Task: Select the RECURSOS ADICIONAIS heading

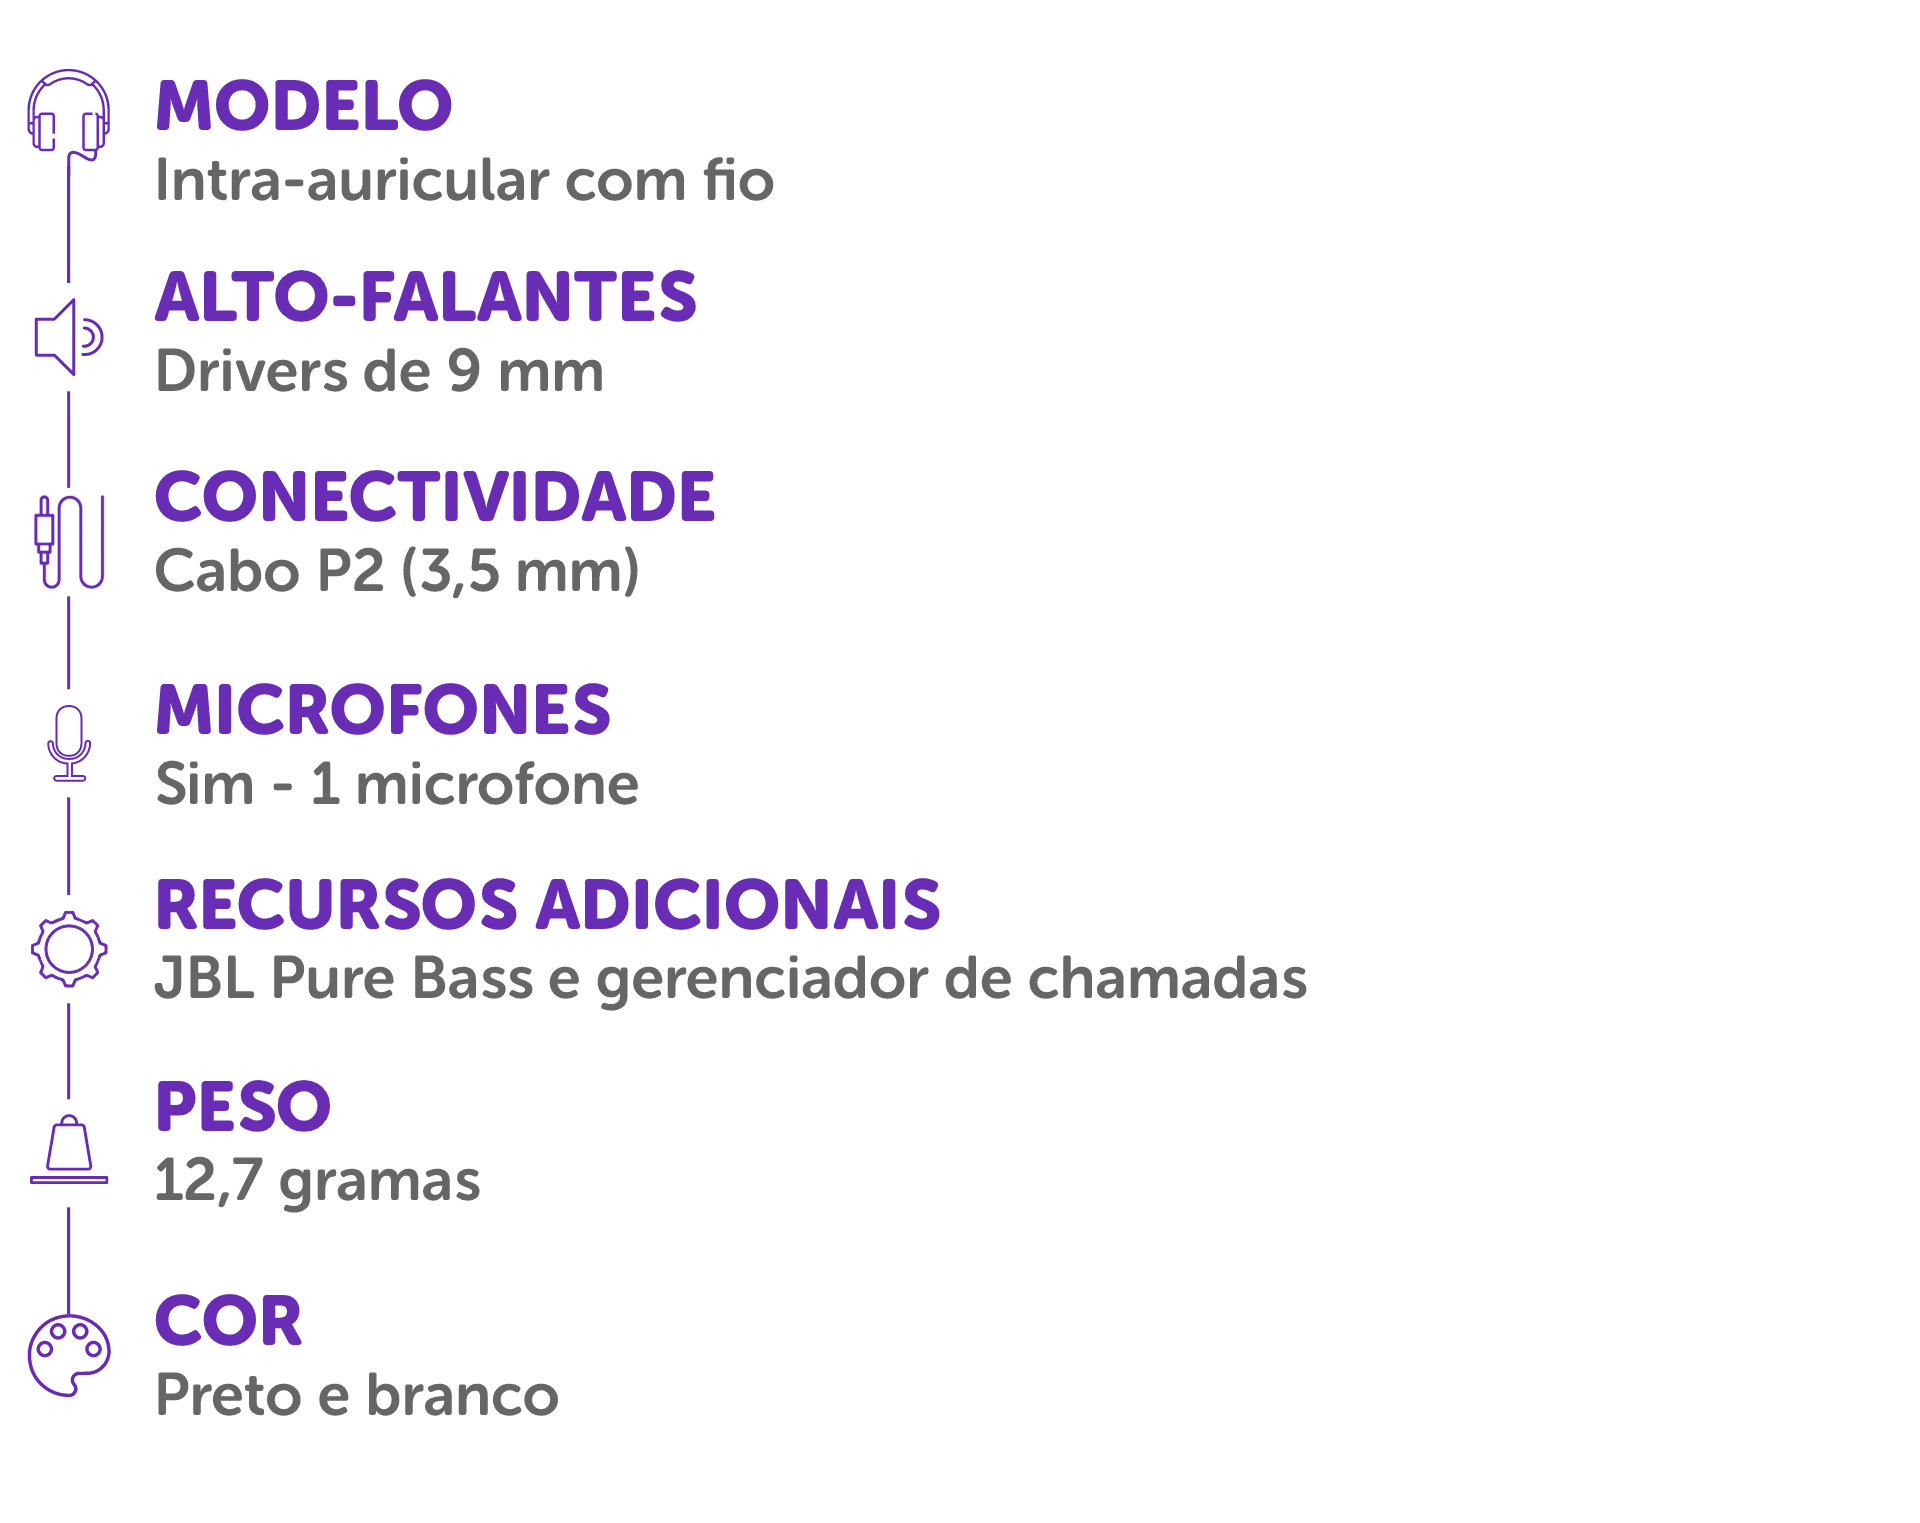Action: [x=548, y=905]
